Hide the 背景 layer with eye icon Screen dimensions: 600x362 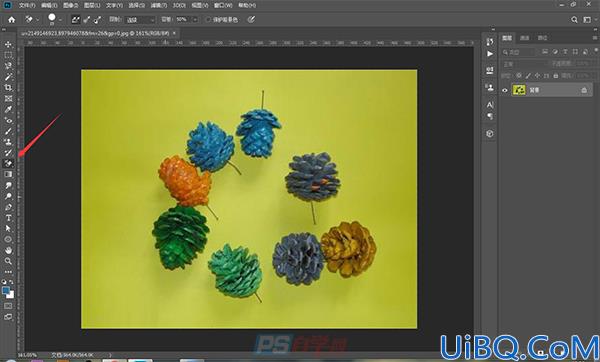pos(505,90)
